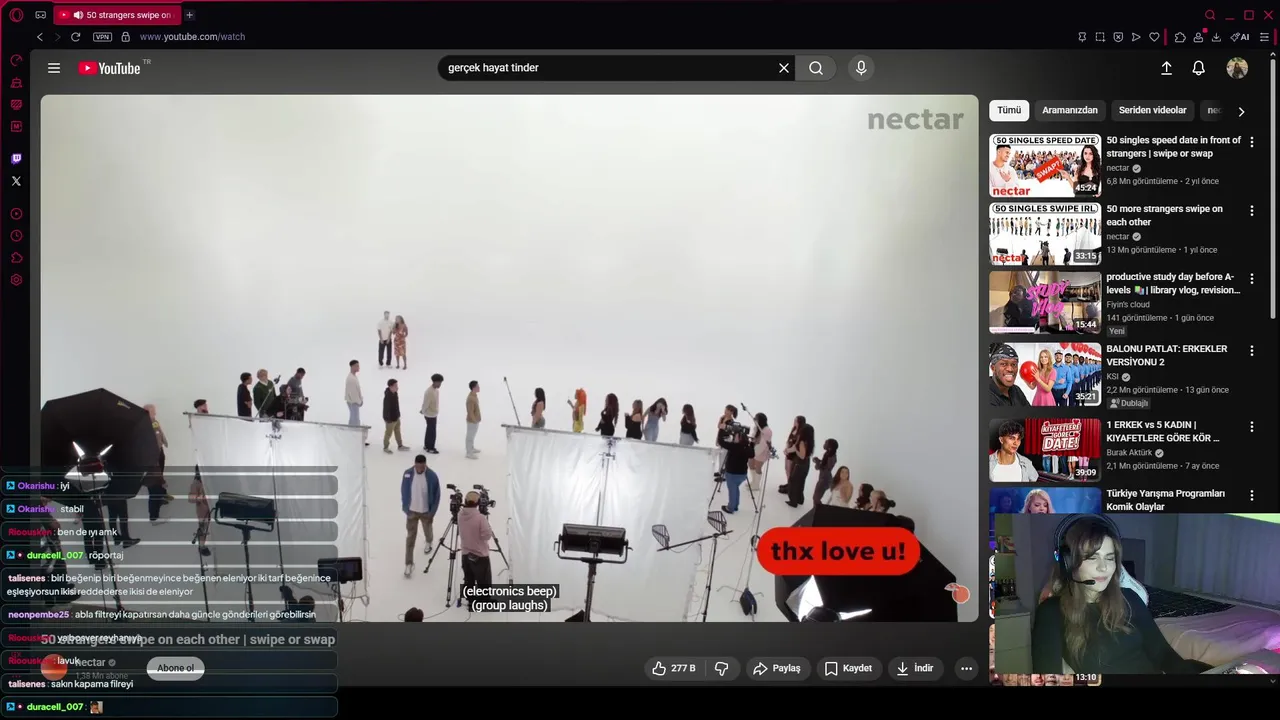The height and width of the screenshot is (720, 1280).
Task: Open the Opera main menu logo
Action: 16,15
